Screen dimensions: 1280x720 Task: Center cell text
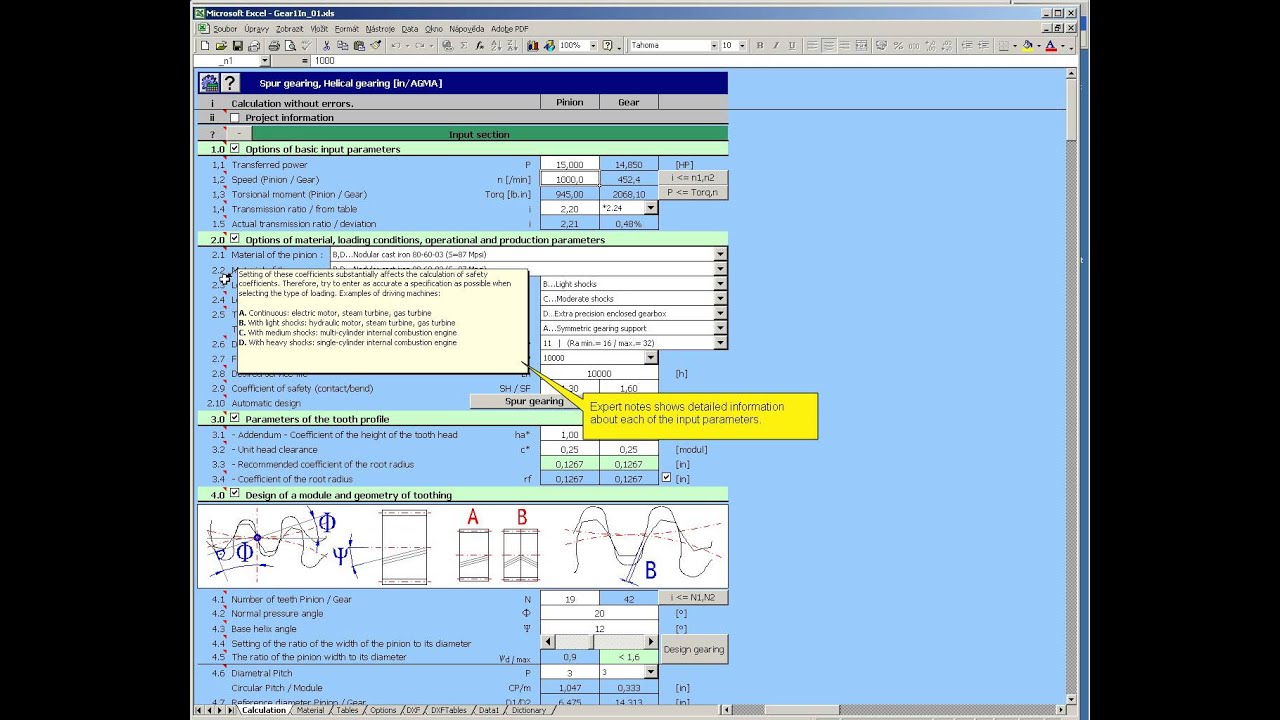tap(828, 45)
